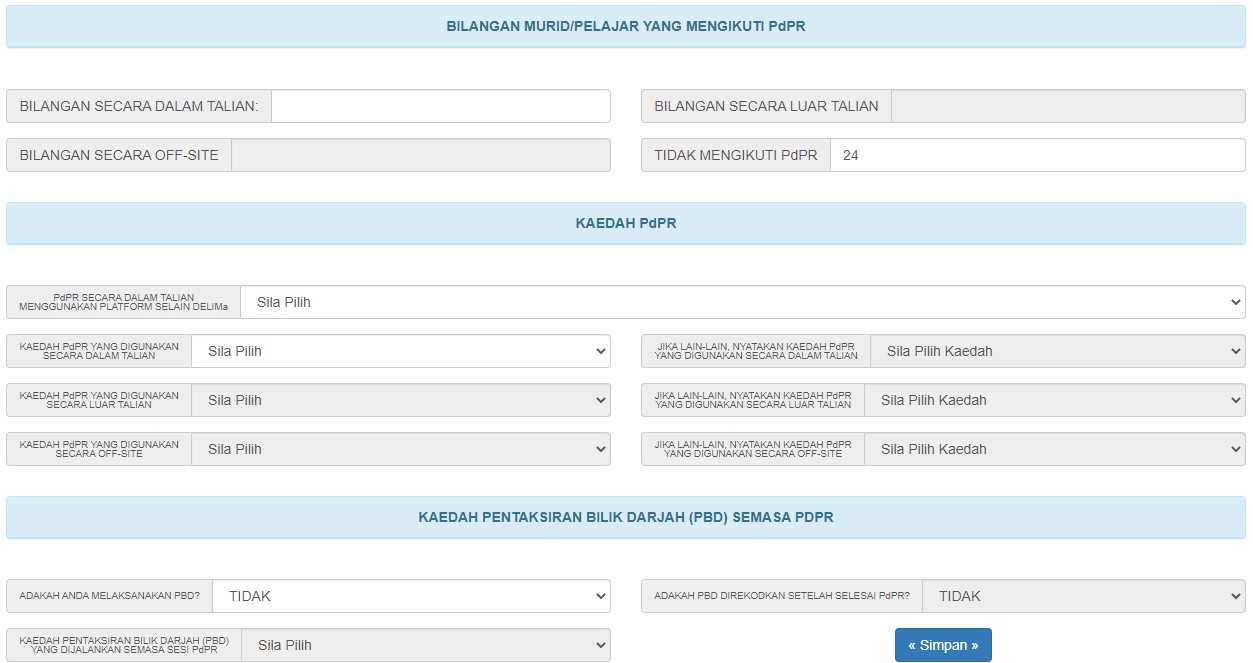Click the Bilangan Murid/Pelajar Yang Mengikuti PdPR header

(x=626, y=27)
